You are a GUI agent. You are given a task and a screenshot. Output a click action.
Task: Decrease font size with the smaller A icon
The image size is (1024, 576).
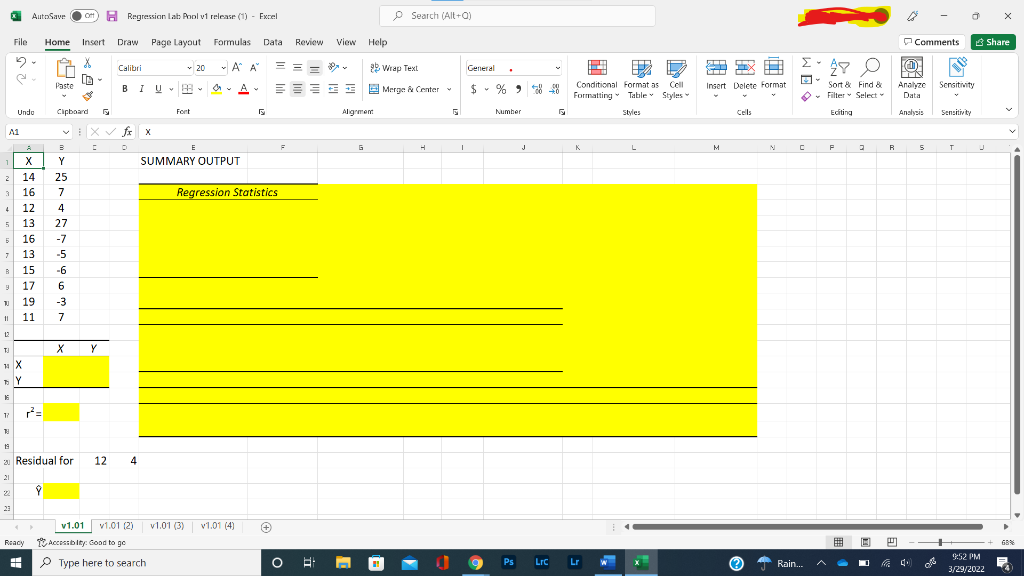tap(255, 67)
